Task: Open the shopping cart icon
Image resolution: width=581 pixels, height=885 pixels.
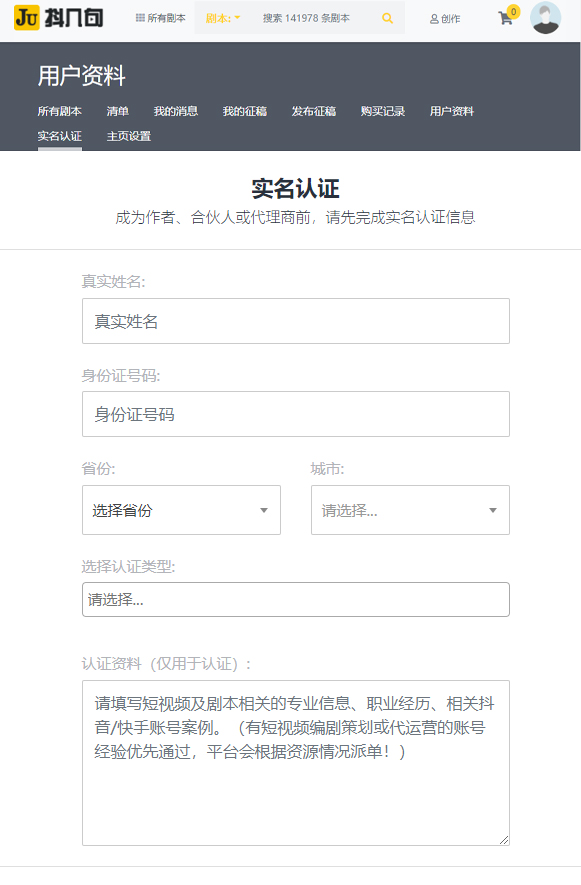Action: pos(505,19)
